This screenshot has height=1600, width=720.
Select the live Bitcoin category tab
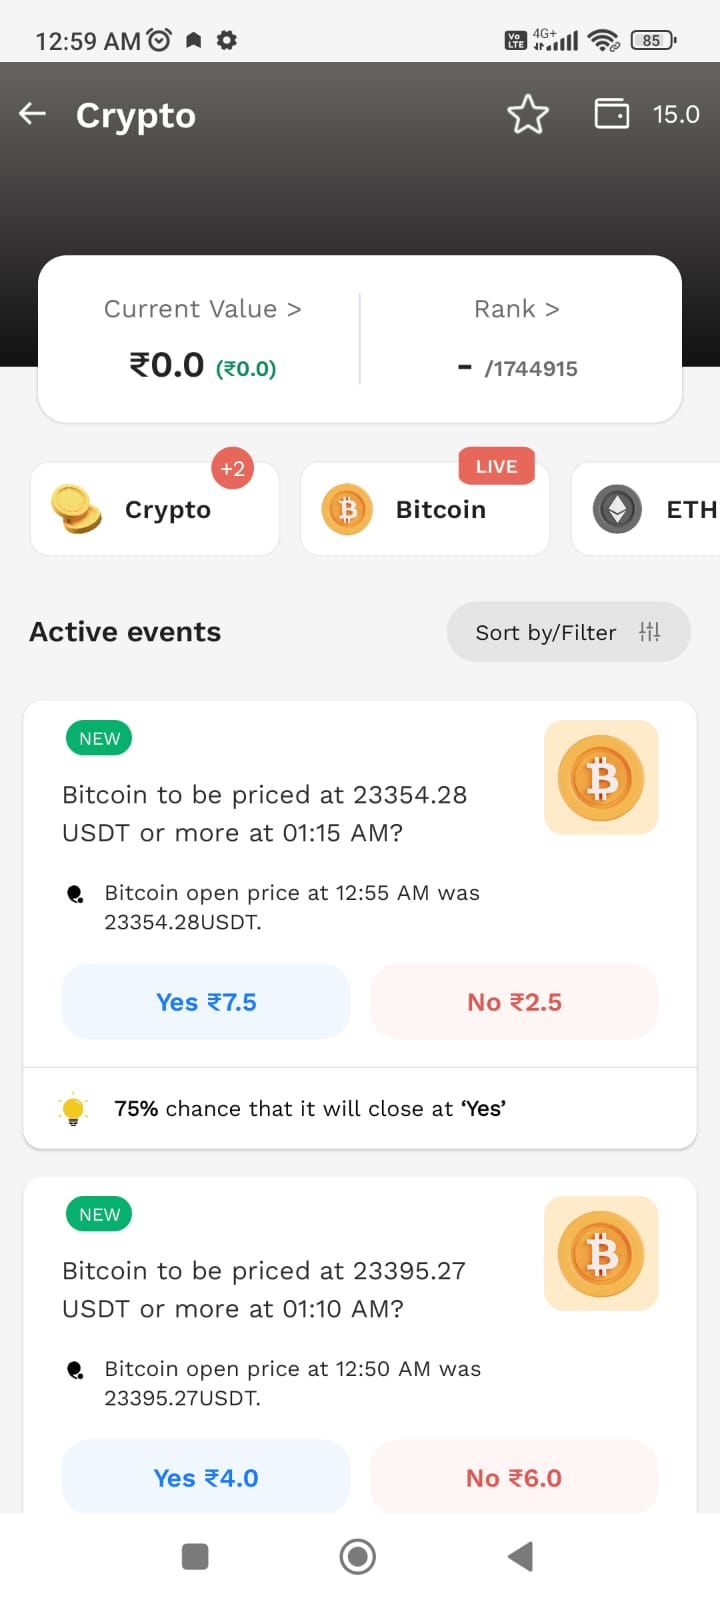point(425,509)
